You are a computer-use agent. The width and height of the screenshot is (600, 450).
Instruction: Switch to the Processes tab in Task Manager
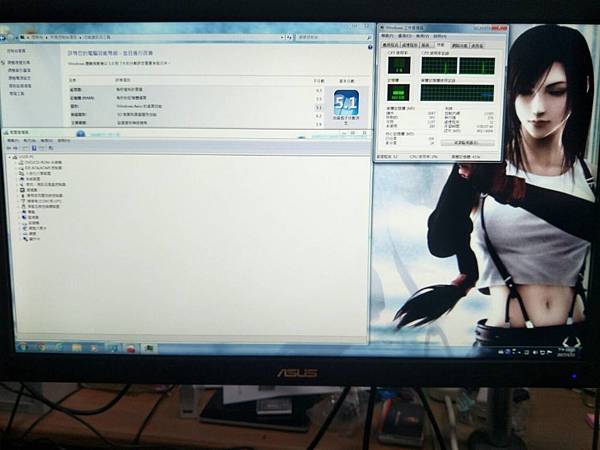410,45
